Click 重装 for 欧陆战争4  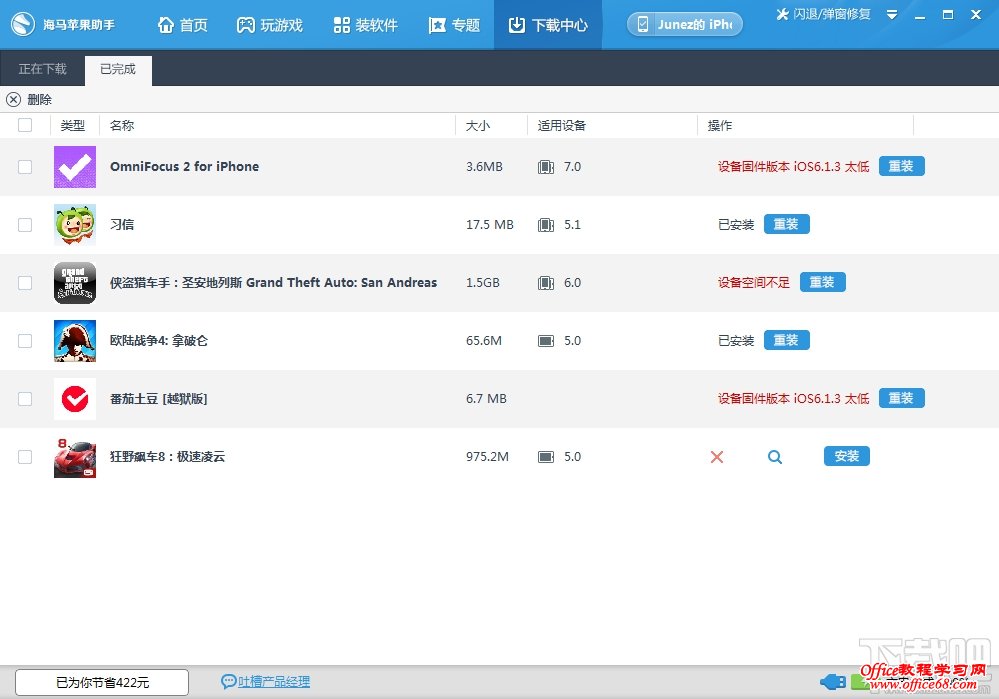786,340
